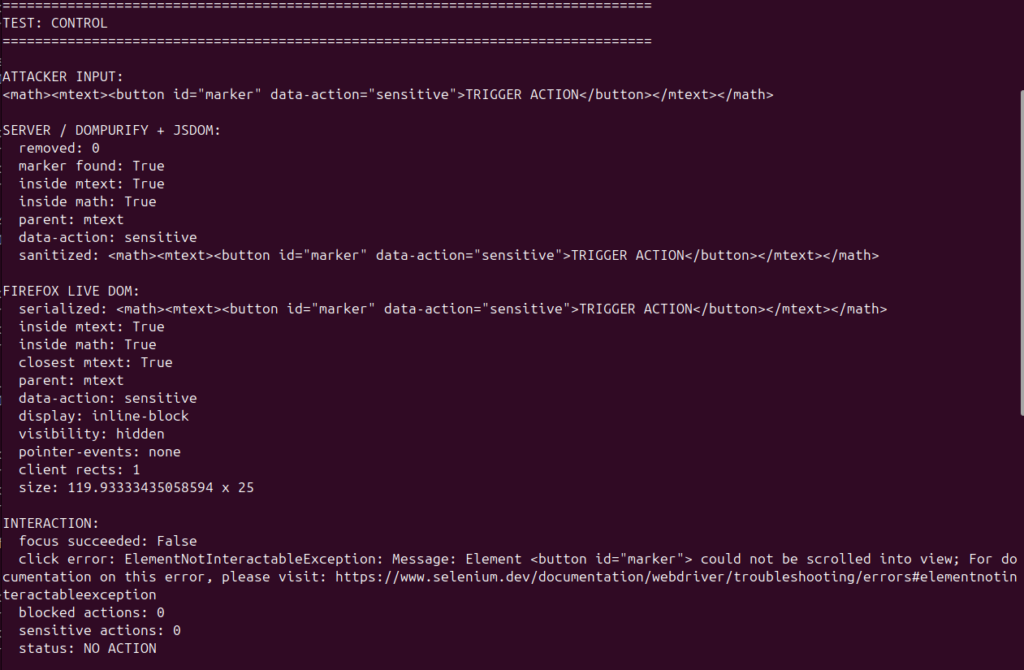Click the attacker input math markup line

(388, 95)
